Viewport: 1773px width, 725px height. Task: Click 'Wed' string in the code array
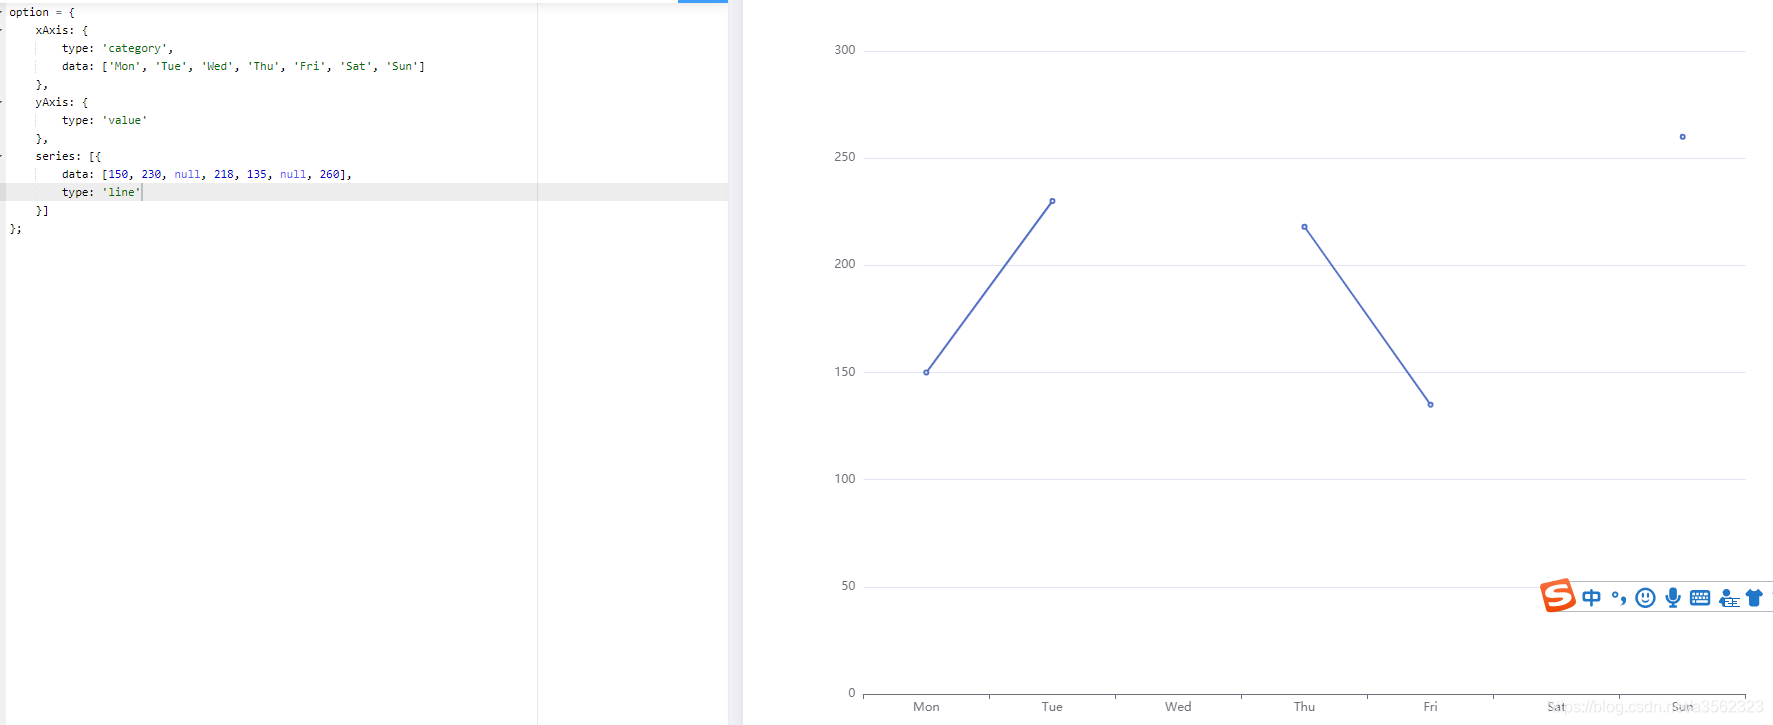point(217,66)
